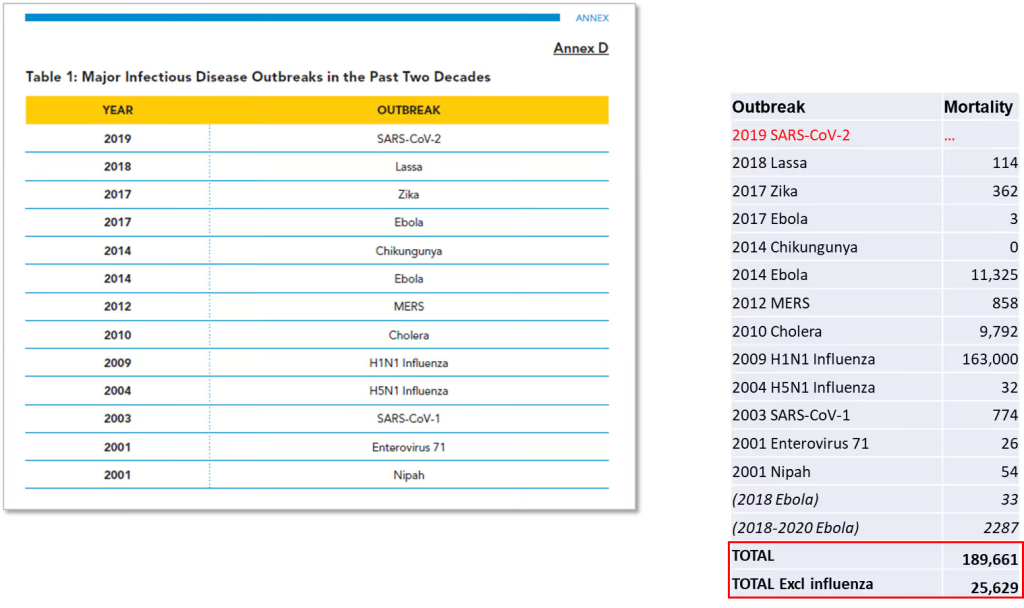Image resolution: width=1024 pixels, height=608 pixels.
Task: Select the H1N1 Influenza cell in Annex table
Action: [409, 363]
